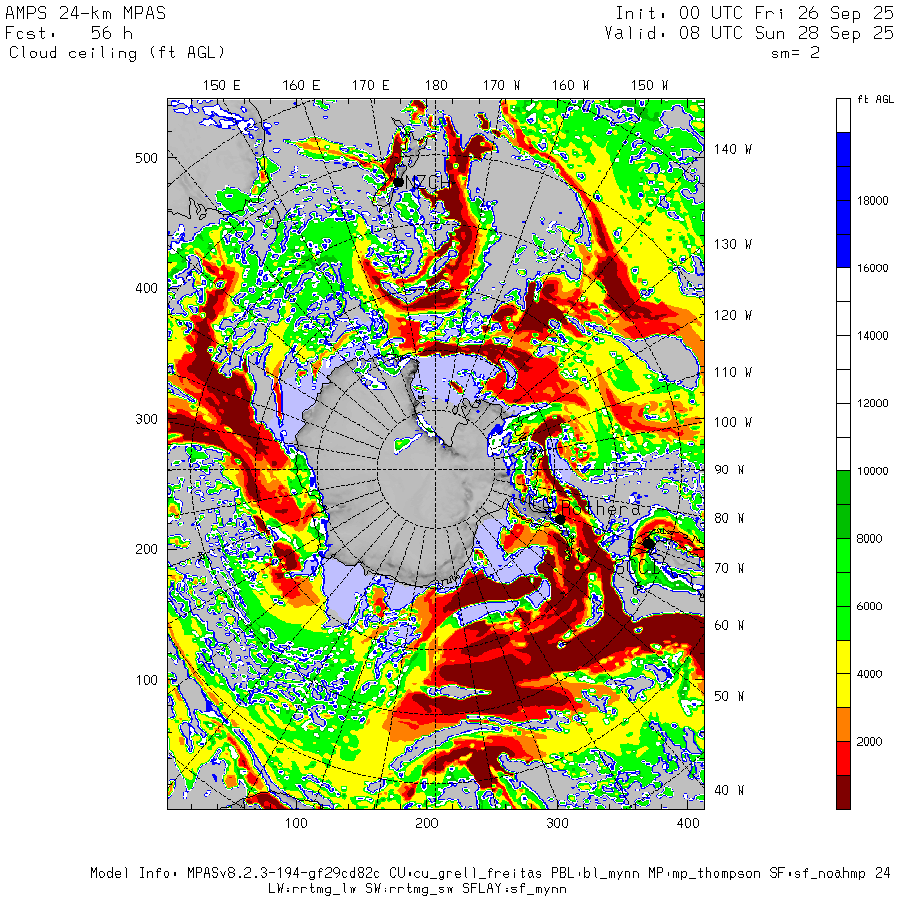Select the blue colorbar segment near 18000
The image size is (900, 900).
(843, 200)
